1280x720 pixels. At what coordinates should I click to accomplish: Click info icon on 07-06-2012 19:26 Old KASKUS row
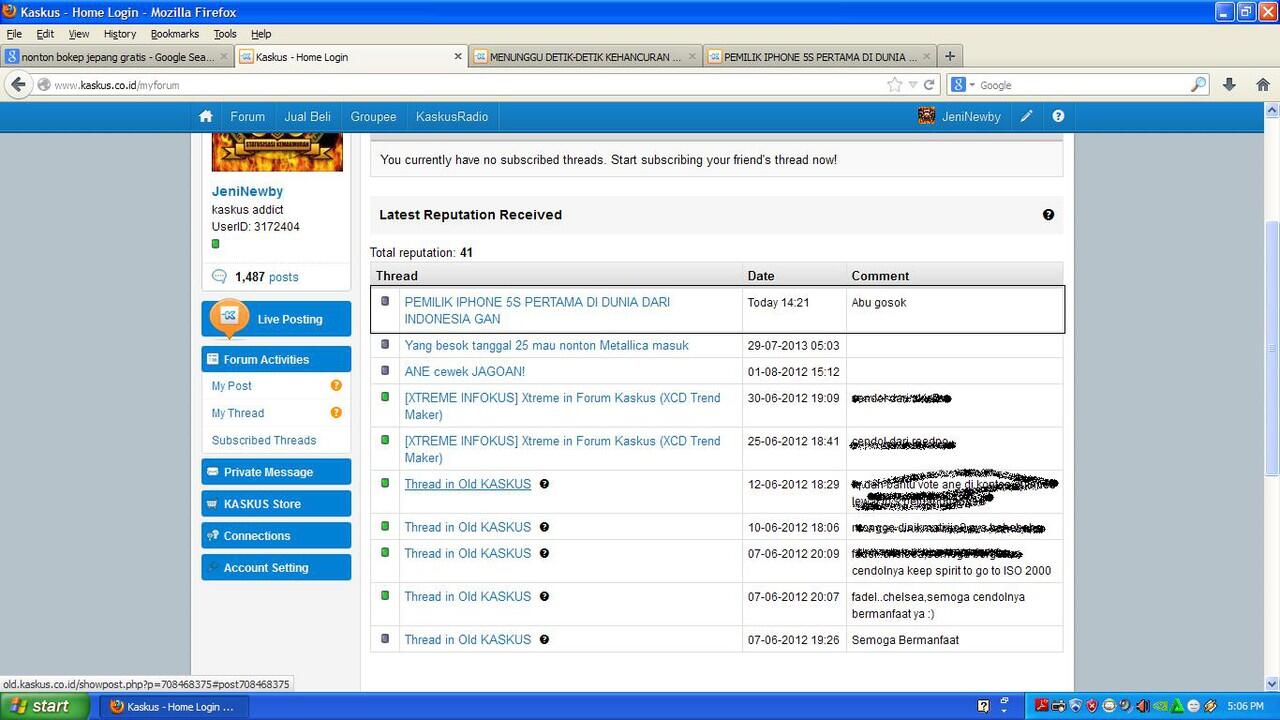pyautogui.click(x=544, y=638)
